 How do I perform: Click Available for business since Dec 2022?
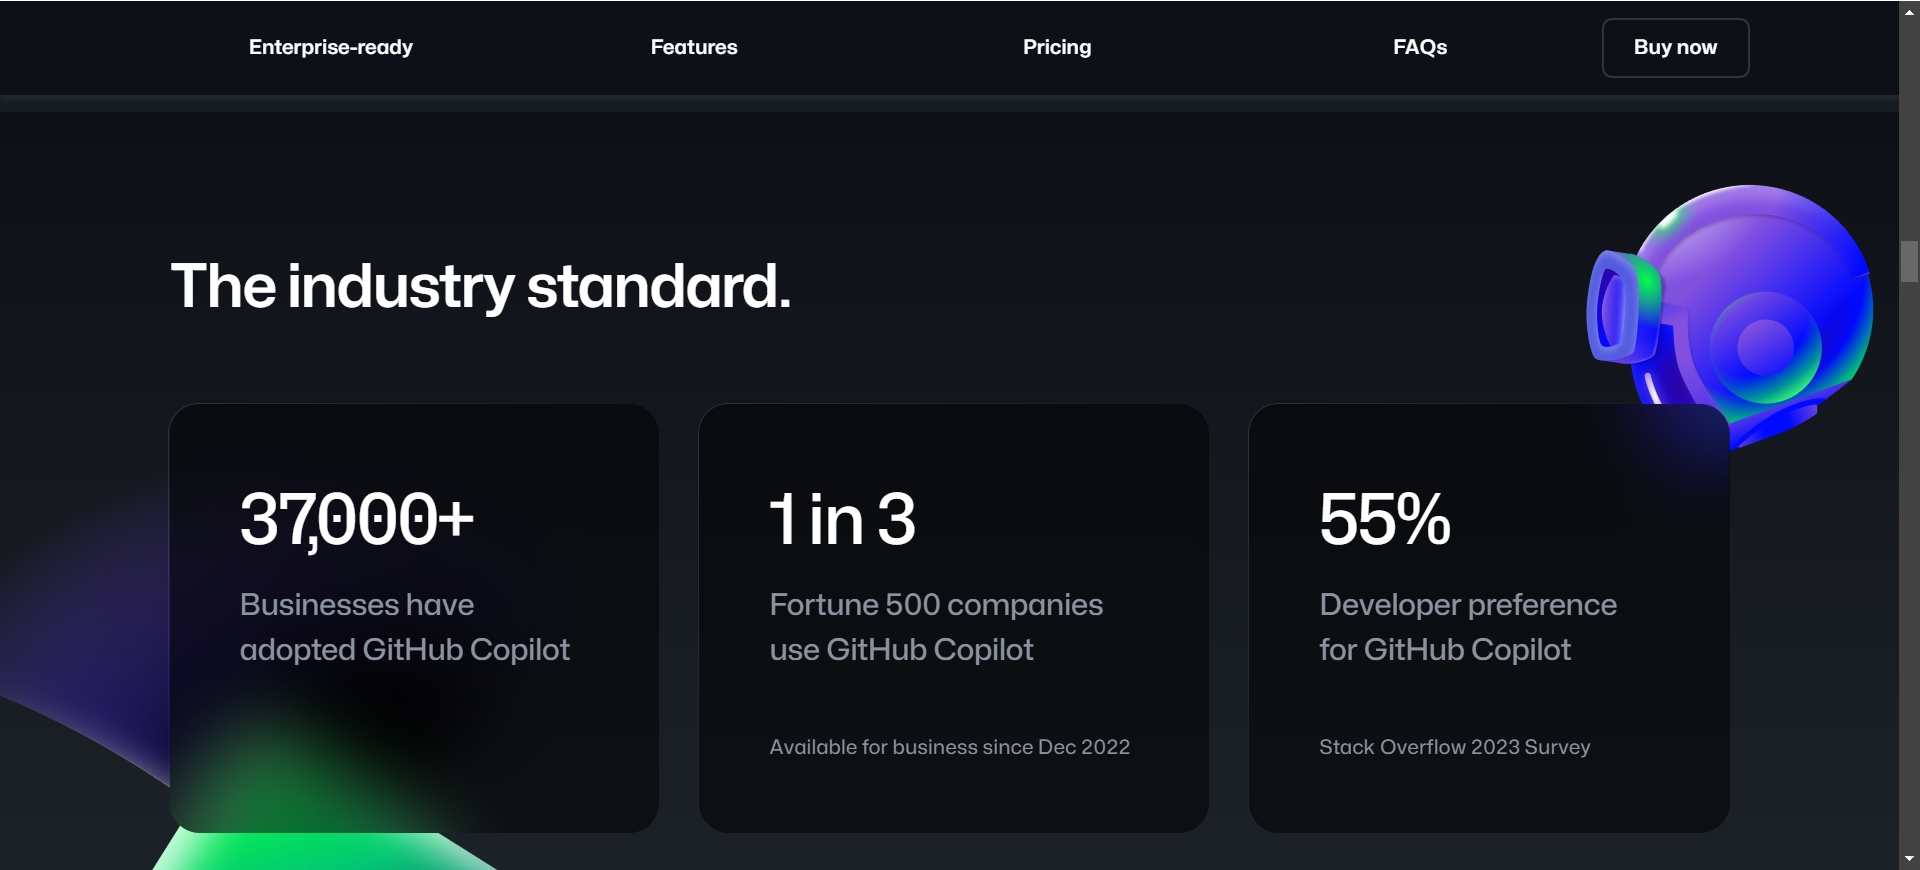(950, 747)
